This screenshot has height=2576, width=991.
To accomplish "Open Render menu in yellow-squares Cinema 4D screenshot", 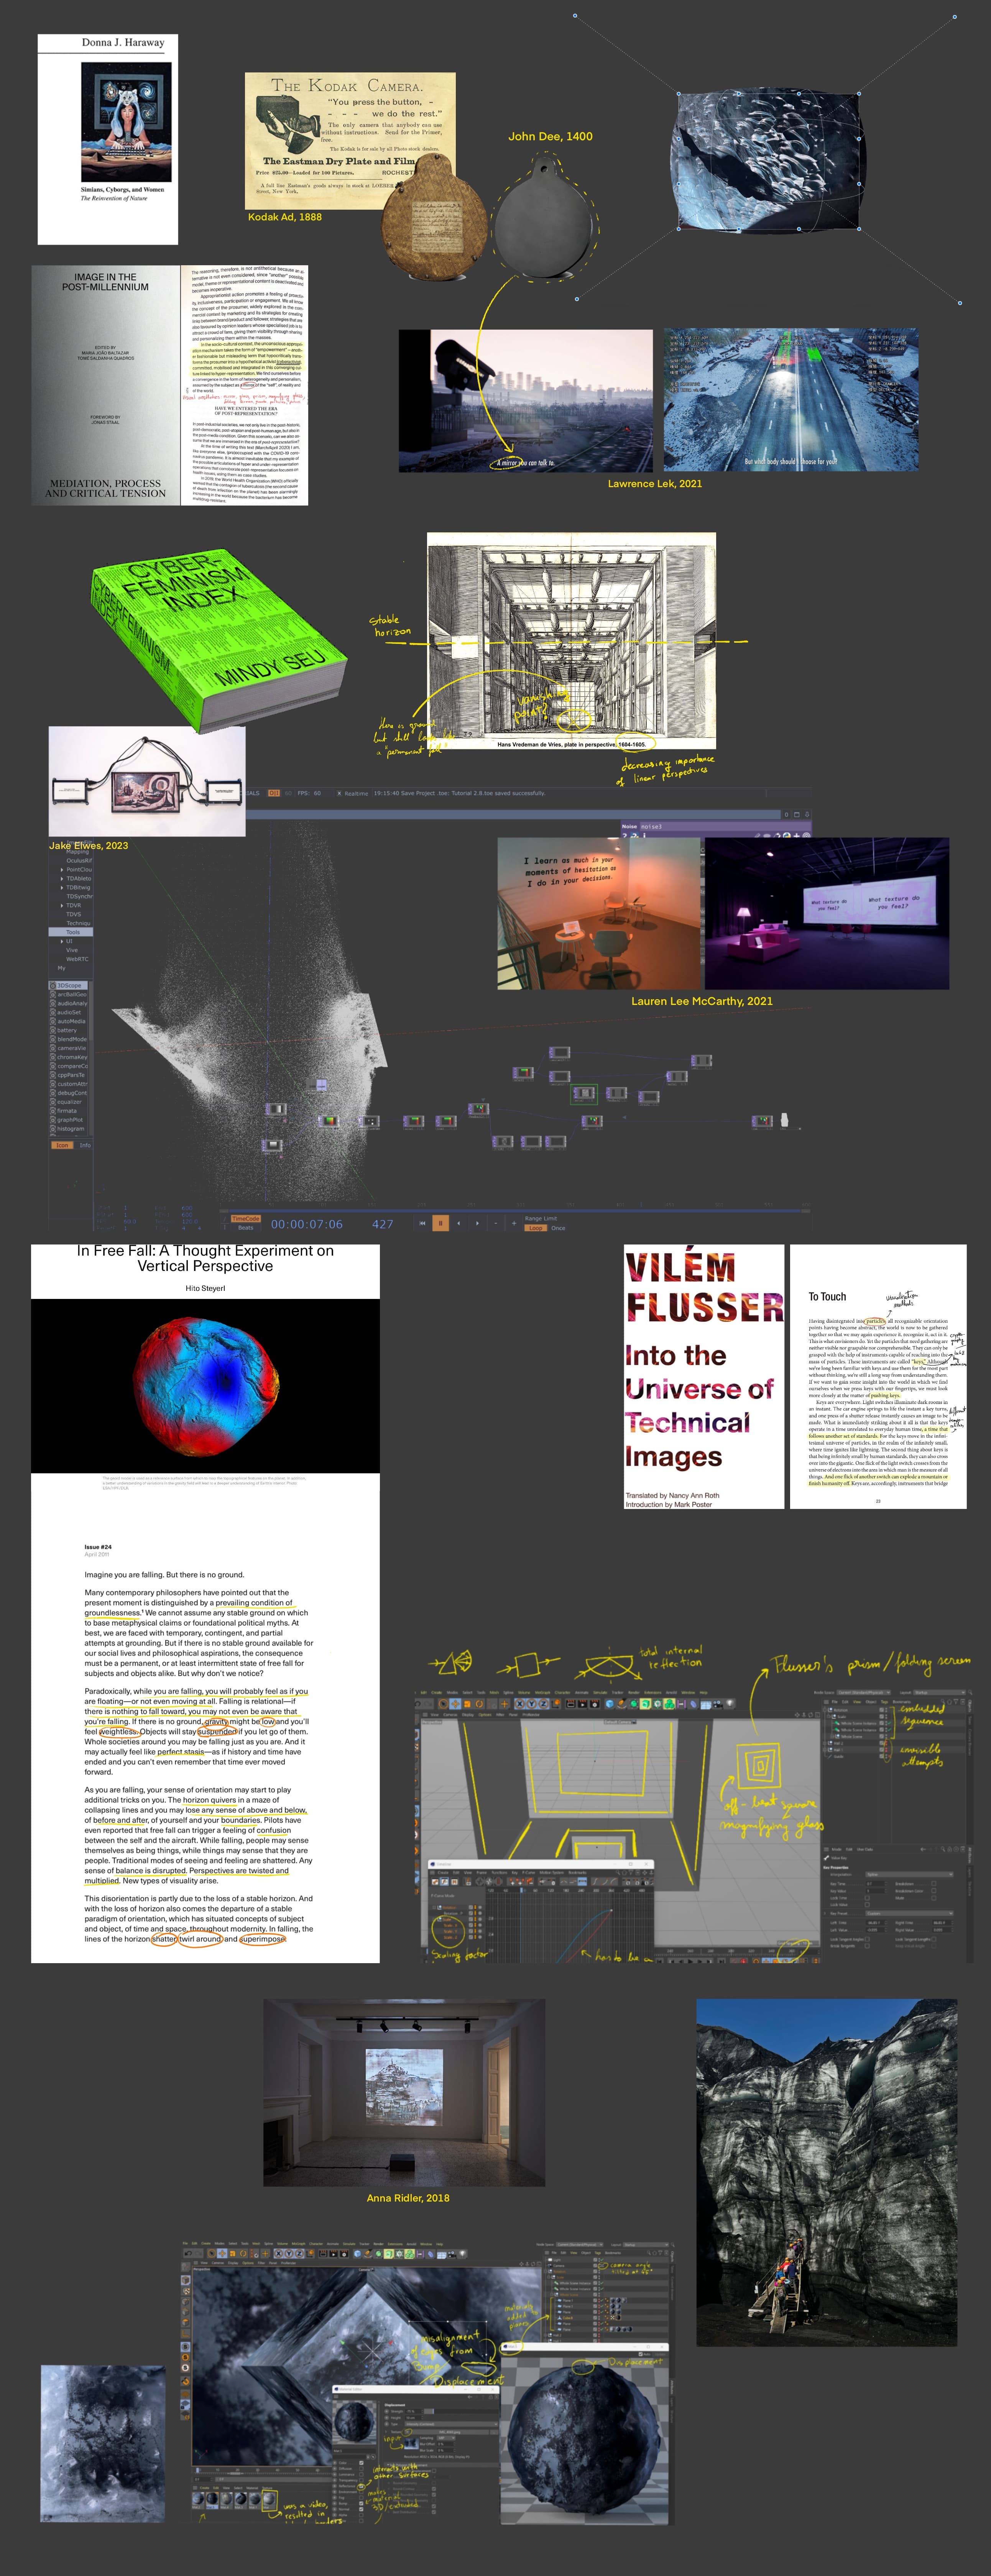I will 634,1692.
